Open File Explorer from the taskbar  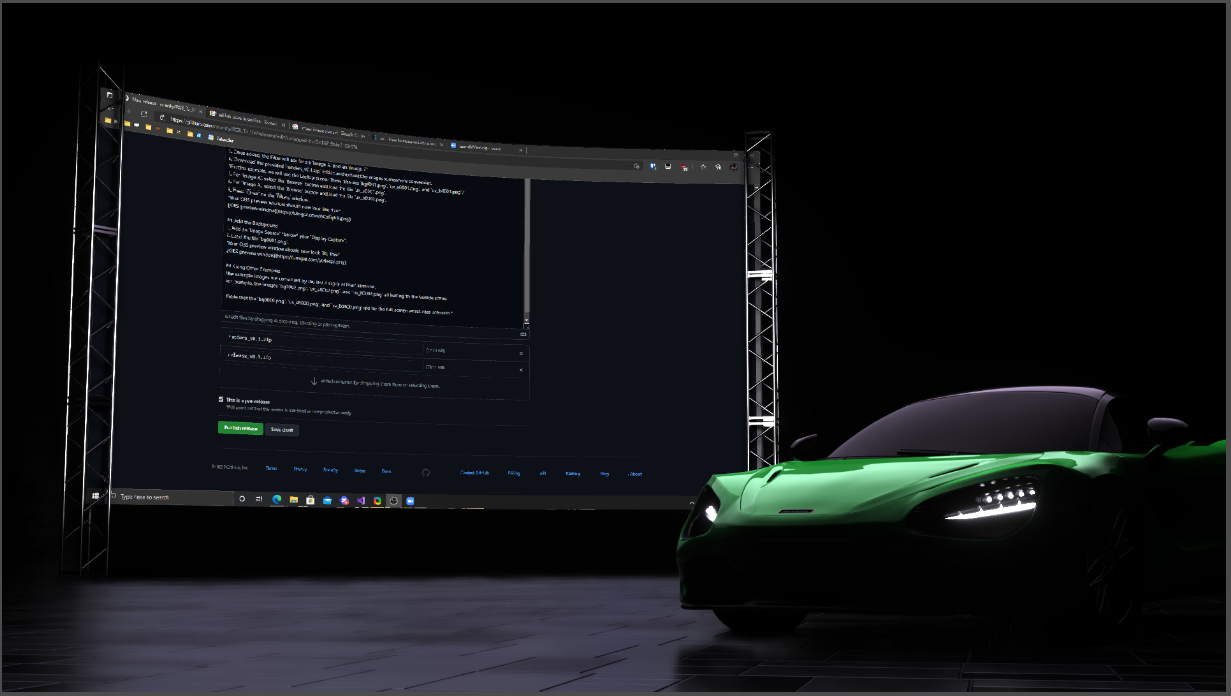click(x=294, y=500)
